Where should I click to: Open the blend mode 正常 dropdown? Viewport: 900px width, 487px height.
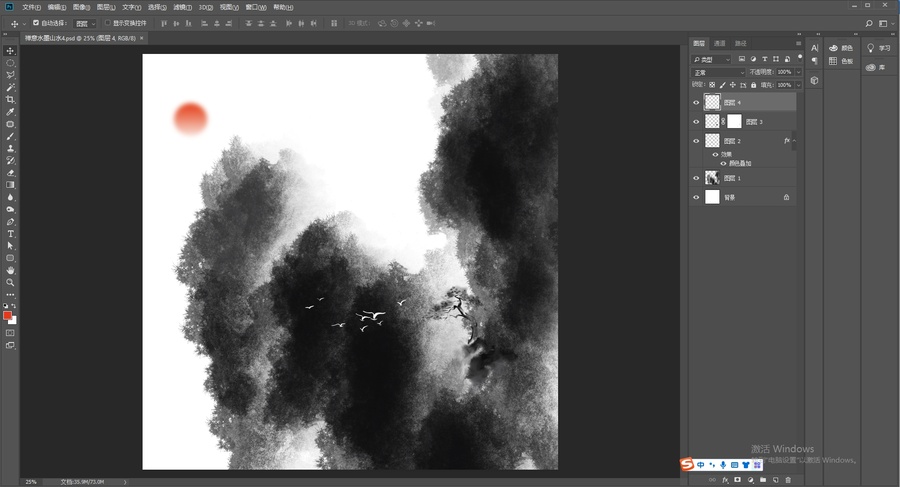718,72
